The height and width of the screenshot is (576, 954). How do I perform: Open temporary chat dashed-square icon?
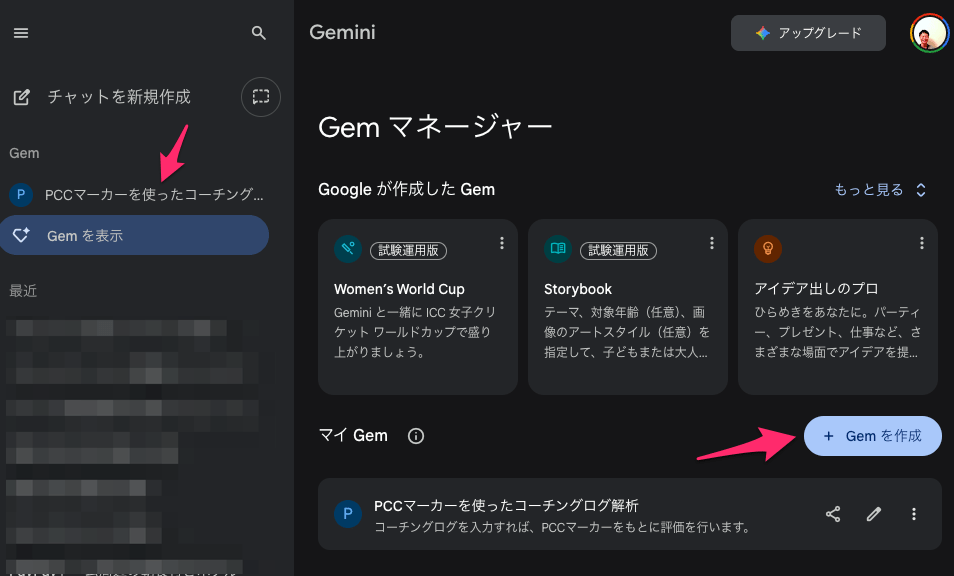tap(261, 97)
